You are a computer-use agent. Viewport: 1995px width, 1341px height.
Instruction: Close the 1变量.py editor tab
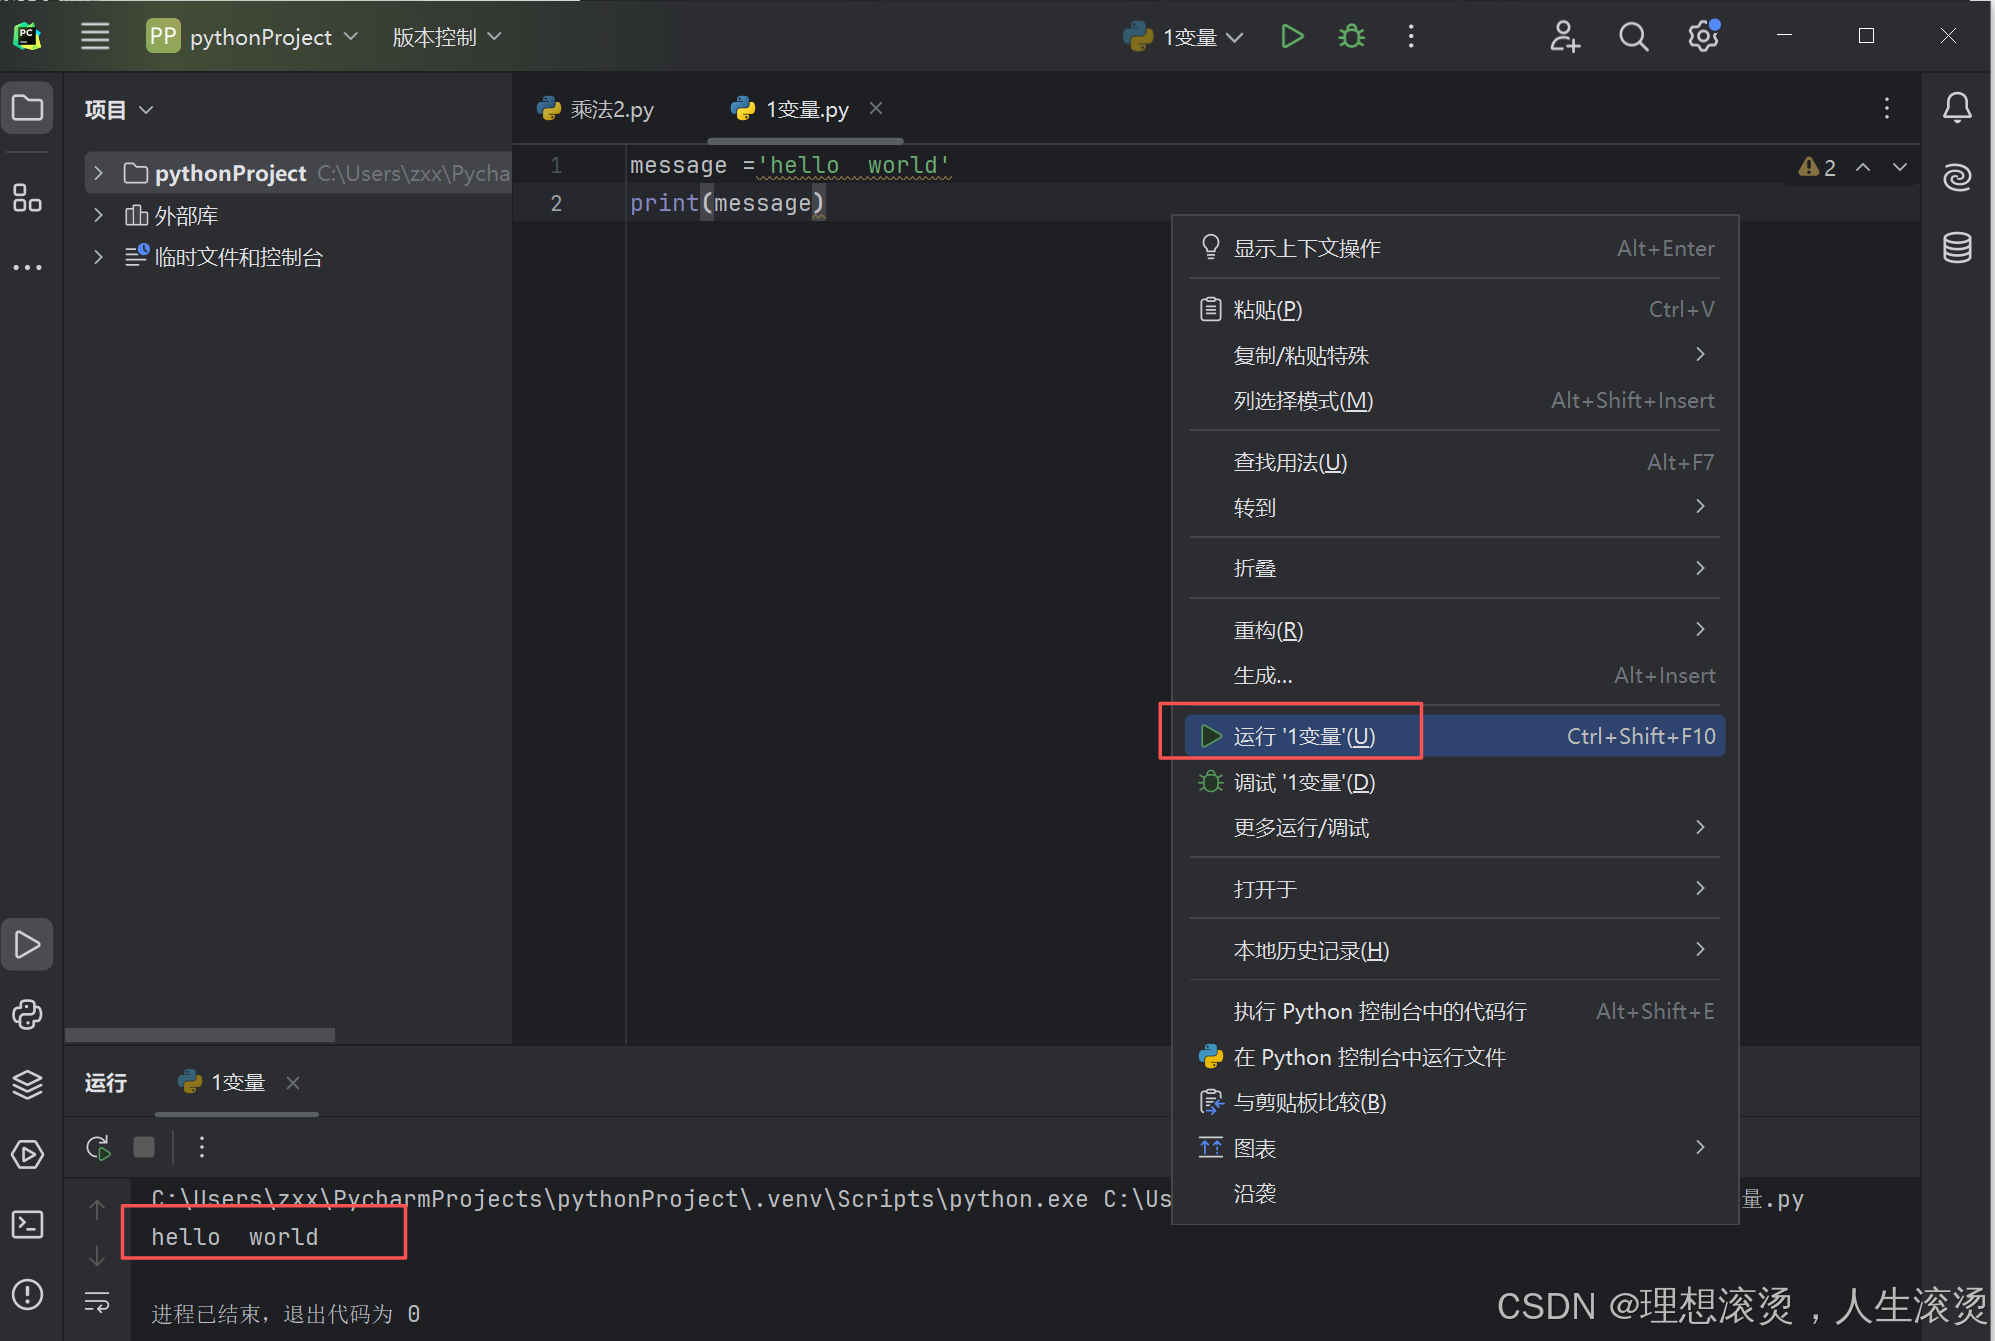click(x=876, y=108)
